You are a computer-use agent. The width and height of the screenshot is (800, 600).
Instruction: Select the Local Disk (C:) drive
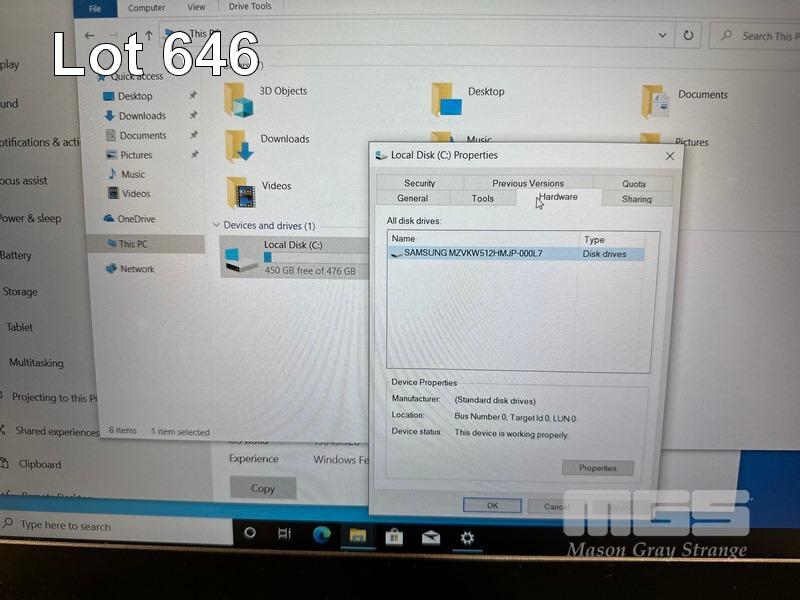pos(290,258)
